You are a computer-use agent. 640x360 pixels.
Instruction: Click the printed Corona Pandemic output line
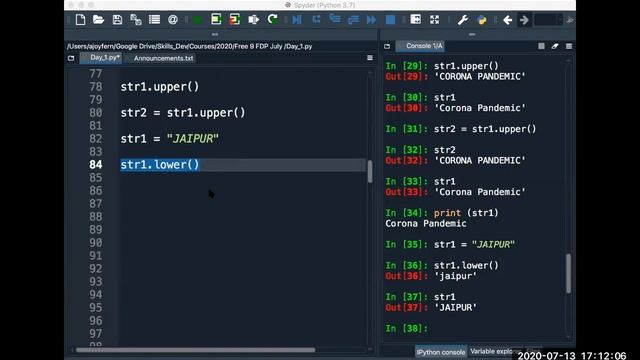coord(426,223)
